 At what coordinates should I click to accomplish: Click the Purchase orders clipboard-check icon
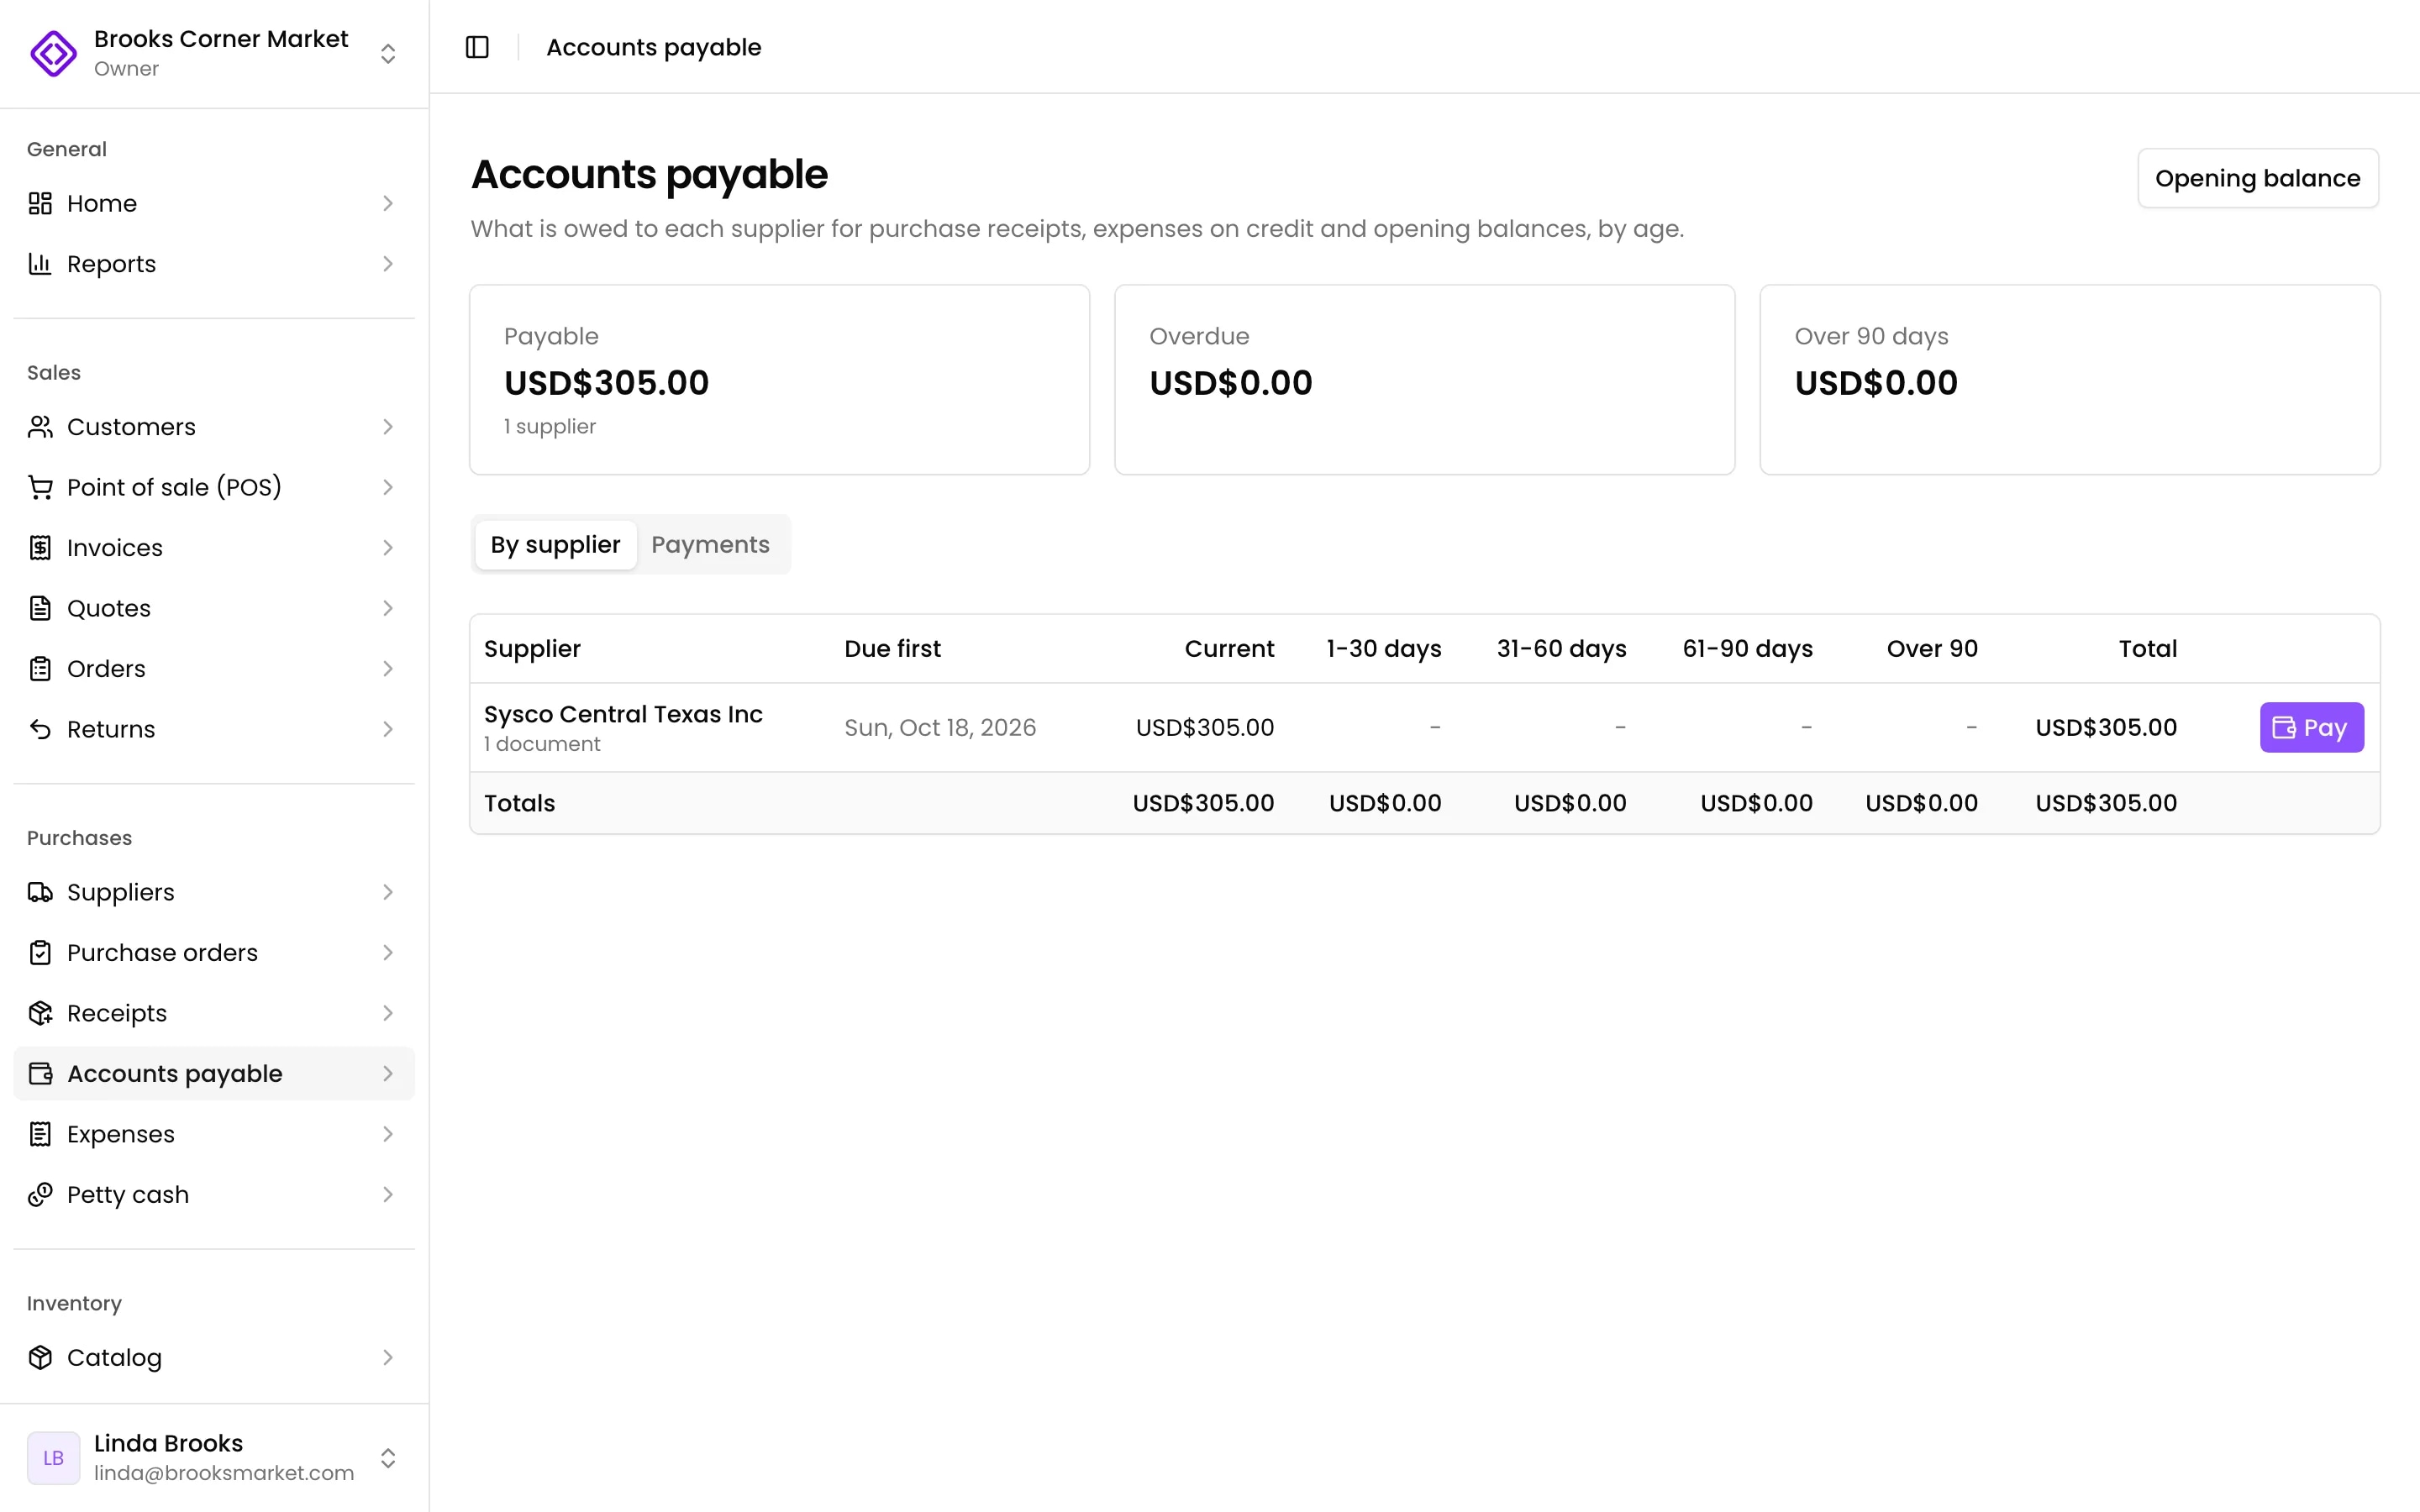click(40, 953)
